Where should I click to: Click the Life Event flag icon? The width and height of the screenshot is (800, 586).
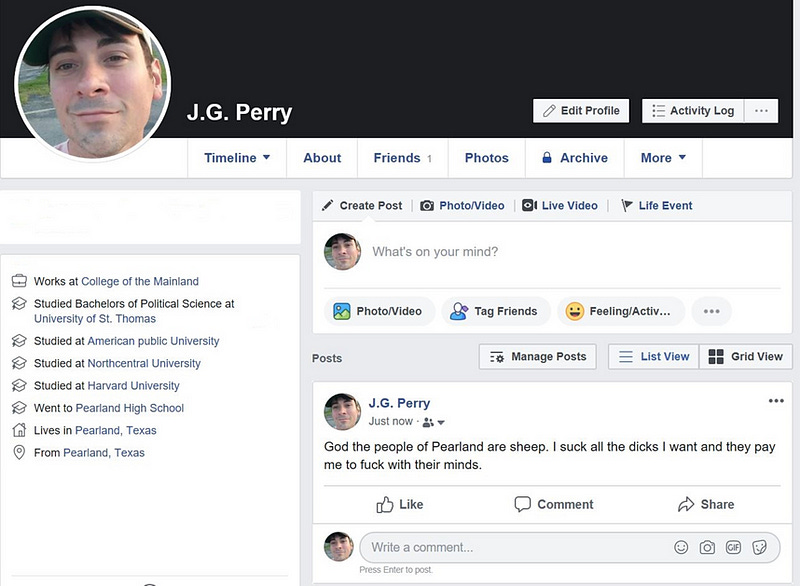pos(627,206)
